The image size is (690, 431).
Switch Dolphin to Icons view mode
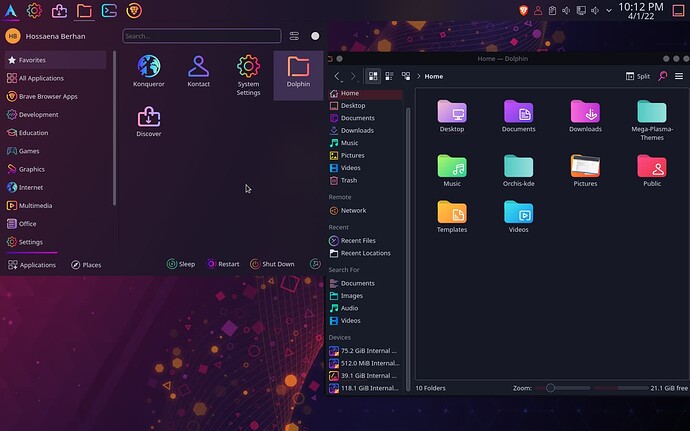[x=373, y=76]
